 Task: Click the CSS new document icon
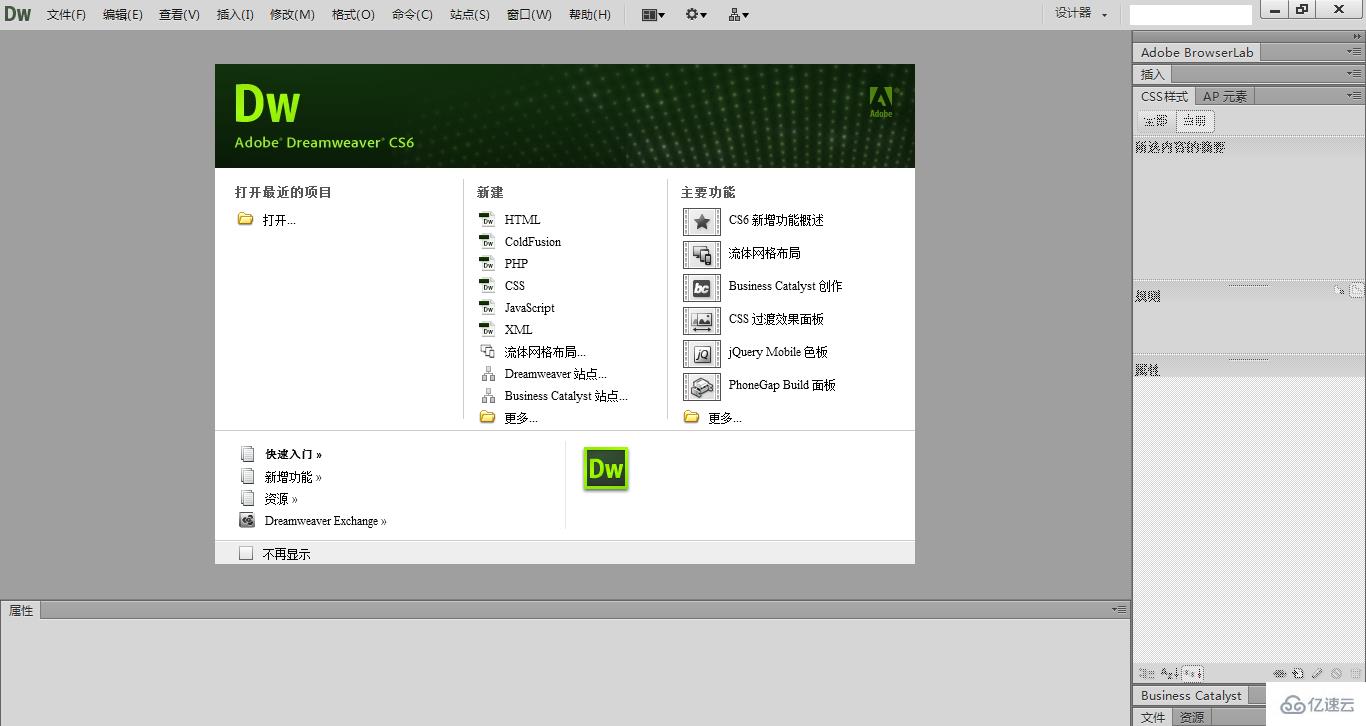point(487,286)
